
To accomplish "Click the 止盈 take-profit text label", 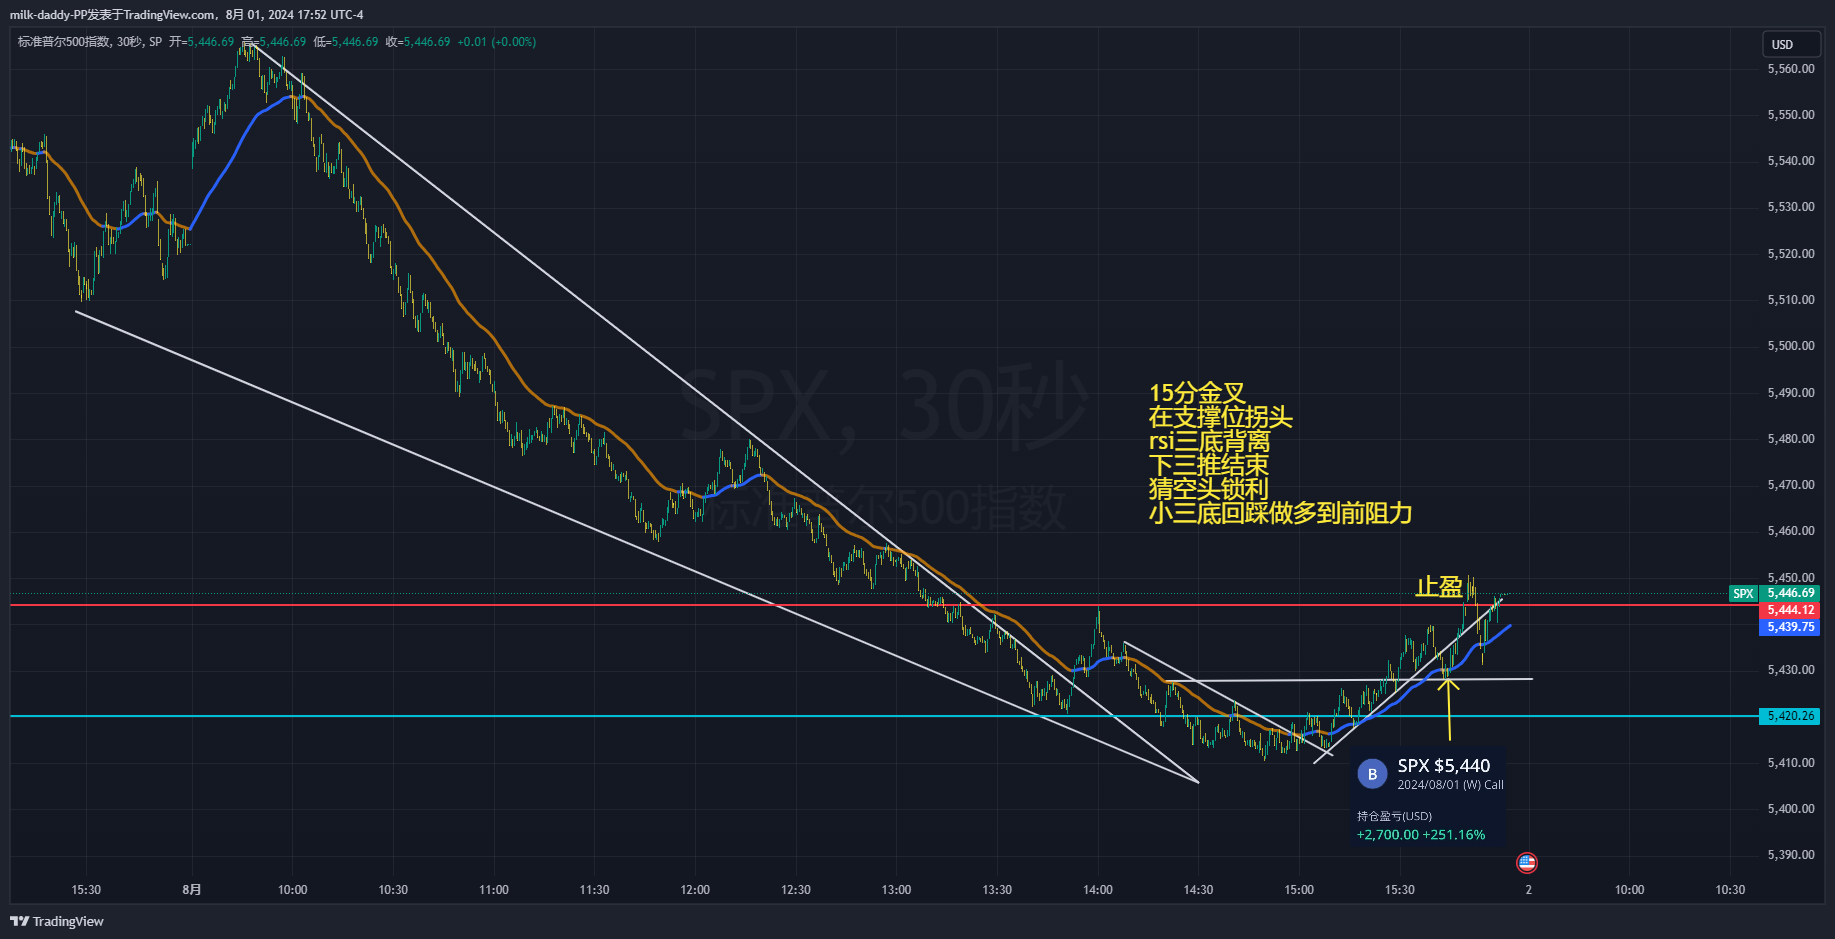I will tap(1439, 587).
